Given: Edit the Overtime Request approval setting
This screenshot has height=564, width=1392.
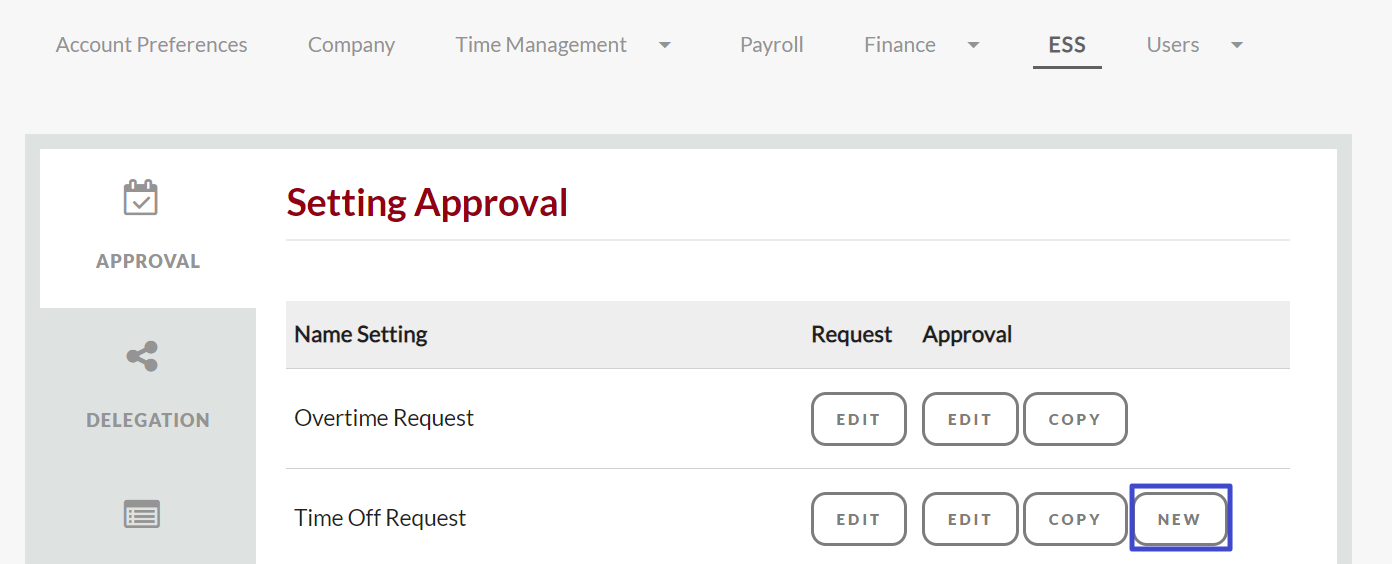Looking at the screenshot, I should [x=970, y=419].
